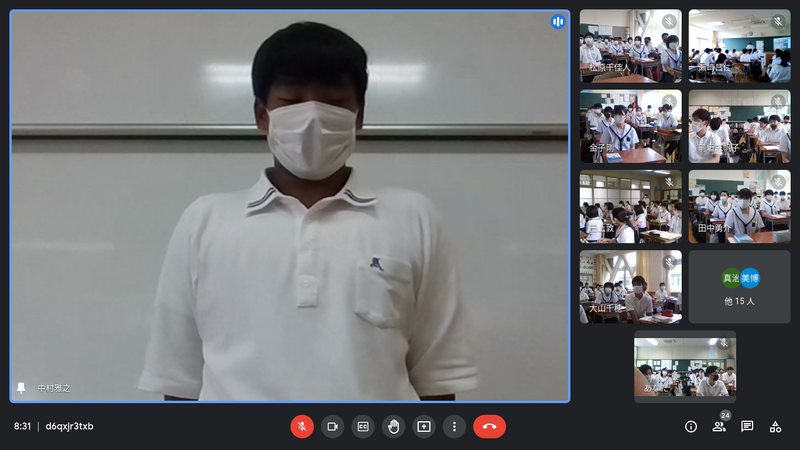This screenshot has height=450, width=800.
Task: Click the present screen icon
Action: (424, 426)
